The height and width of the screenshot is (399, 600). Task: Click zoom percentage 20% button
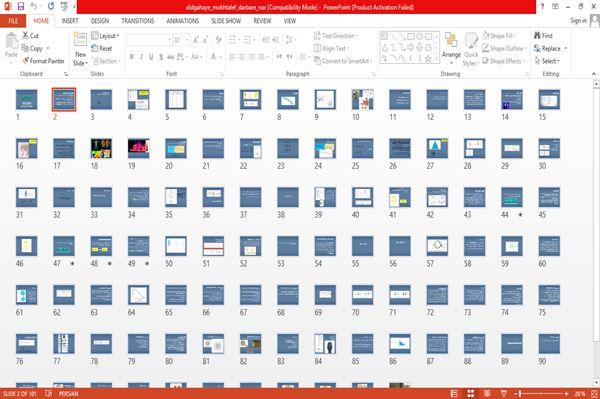pyautogui.click(x=580, y=394)
